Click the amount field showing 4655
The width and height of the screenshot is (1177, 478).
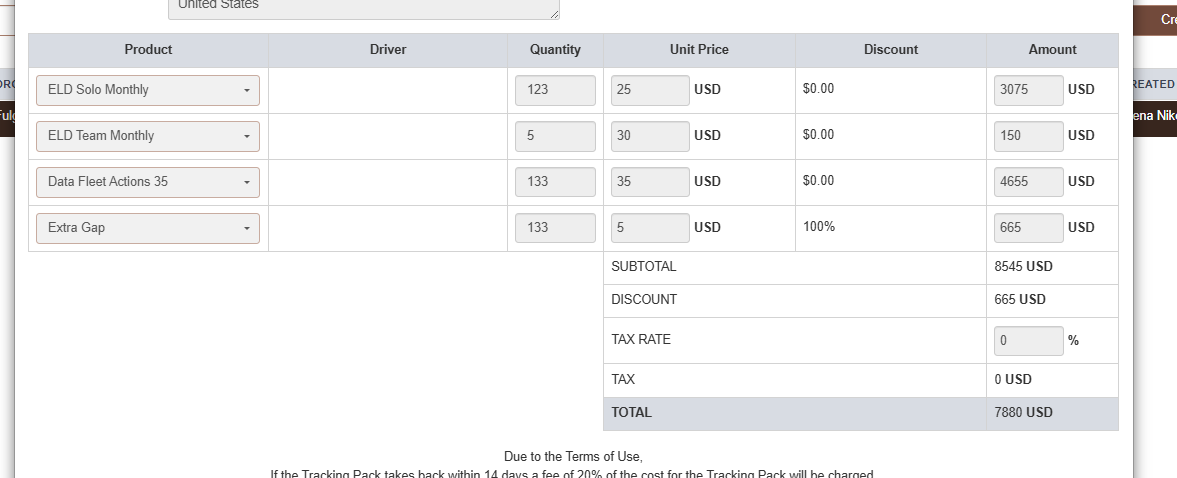pos(1028,182)
